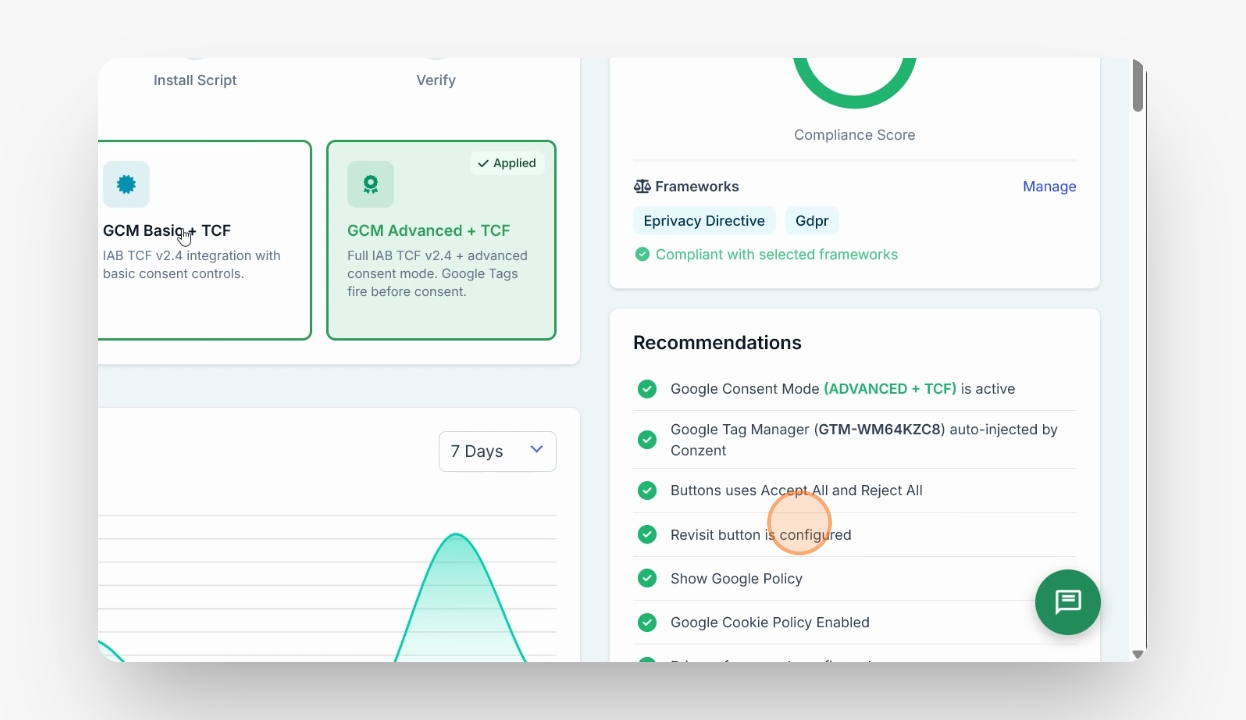Click the Gdpr framework tag

(x=812, y=221)
